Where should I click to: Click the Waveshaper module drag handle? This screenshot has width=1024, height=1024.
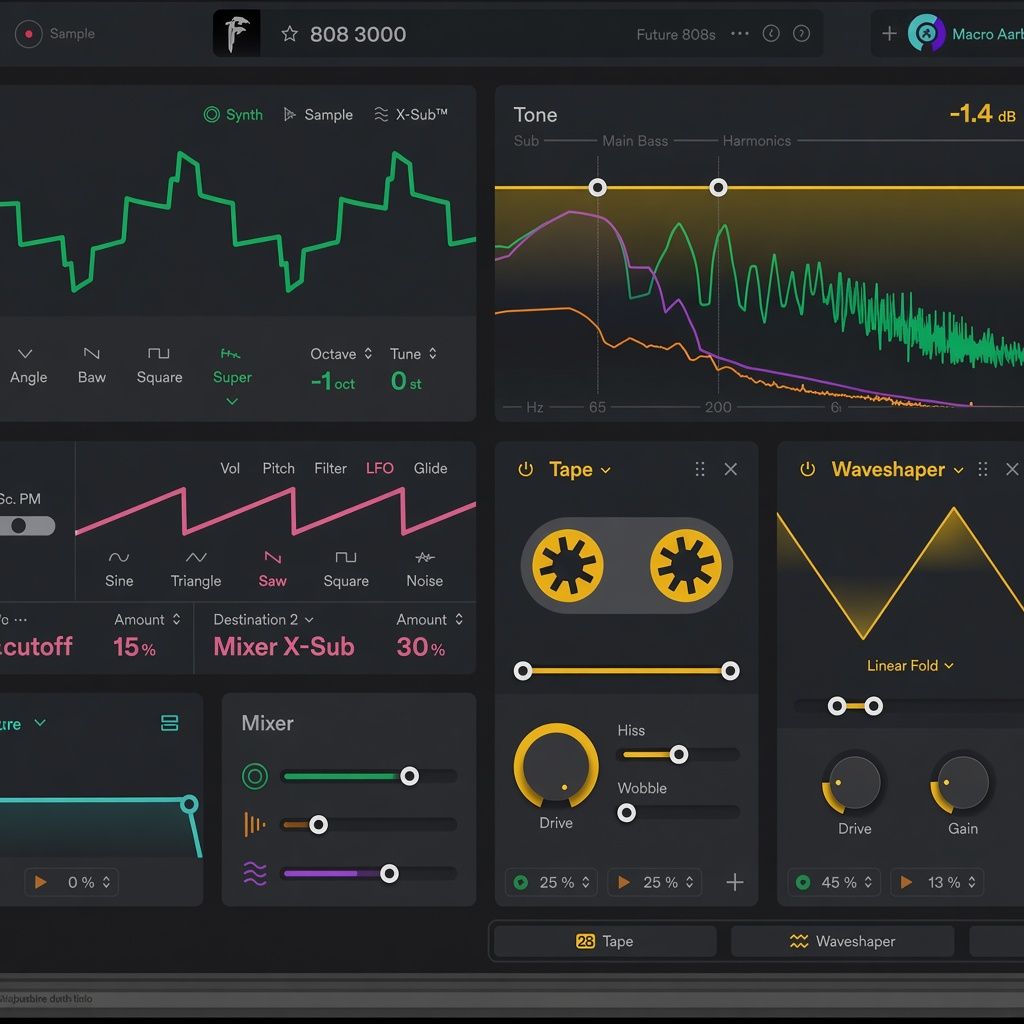click(982, 469)
